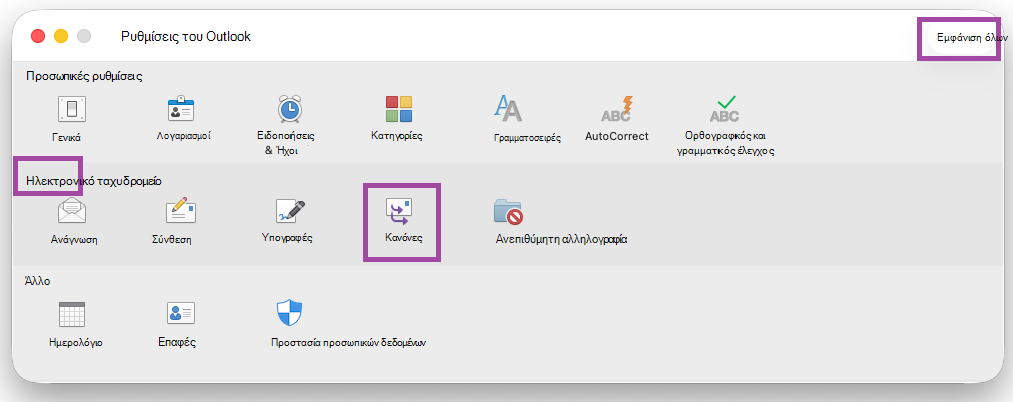Open Κατηγορίες colored squares icon
Screen dimensions: 1013x402
click(x=399, y=109)
